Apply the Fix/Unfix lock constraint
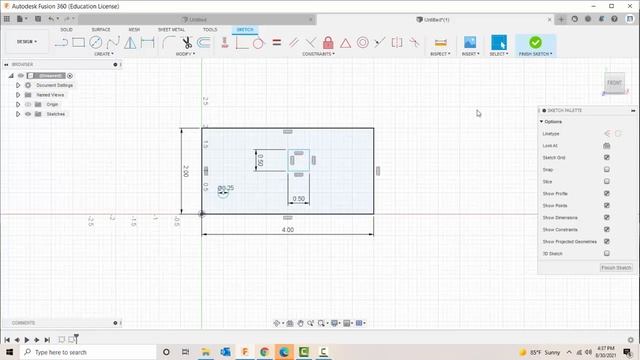 [x=328, y=42]
